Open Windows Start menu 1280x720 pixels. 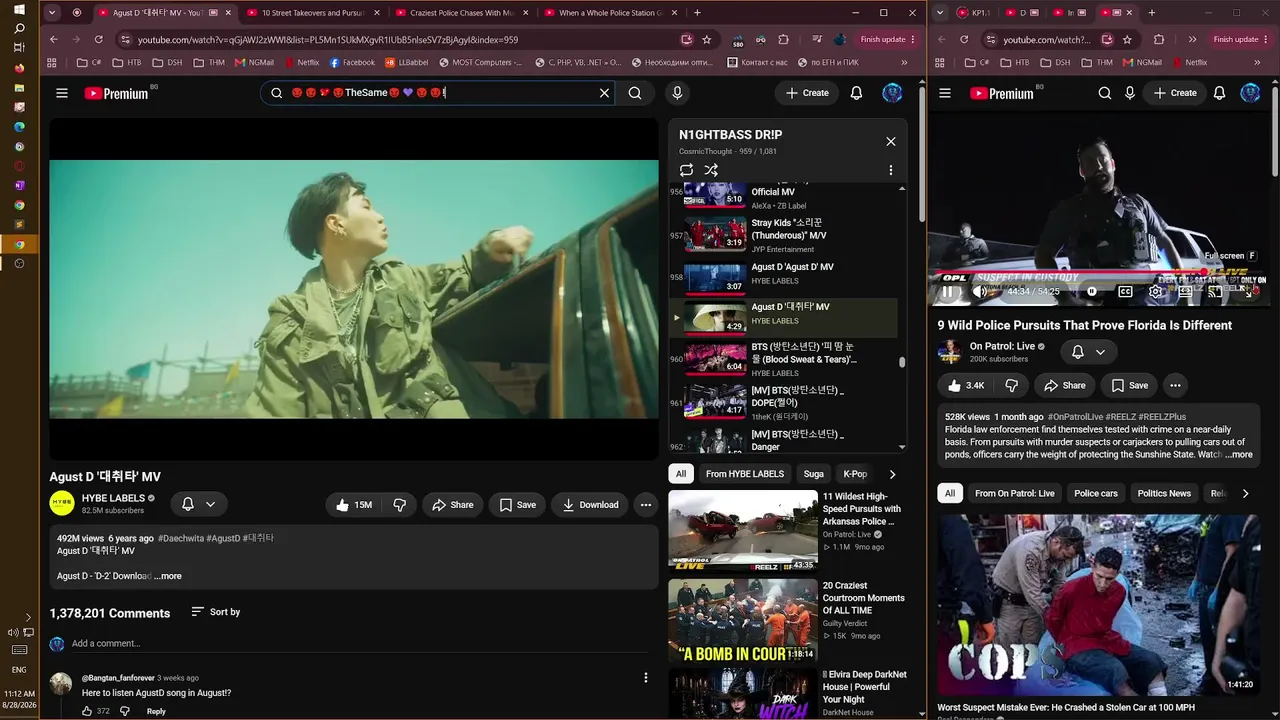[x=19, y=9]
